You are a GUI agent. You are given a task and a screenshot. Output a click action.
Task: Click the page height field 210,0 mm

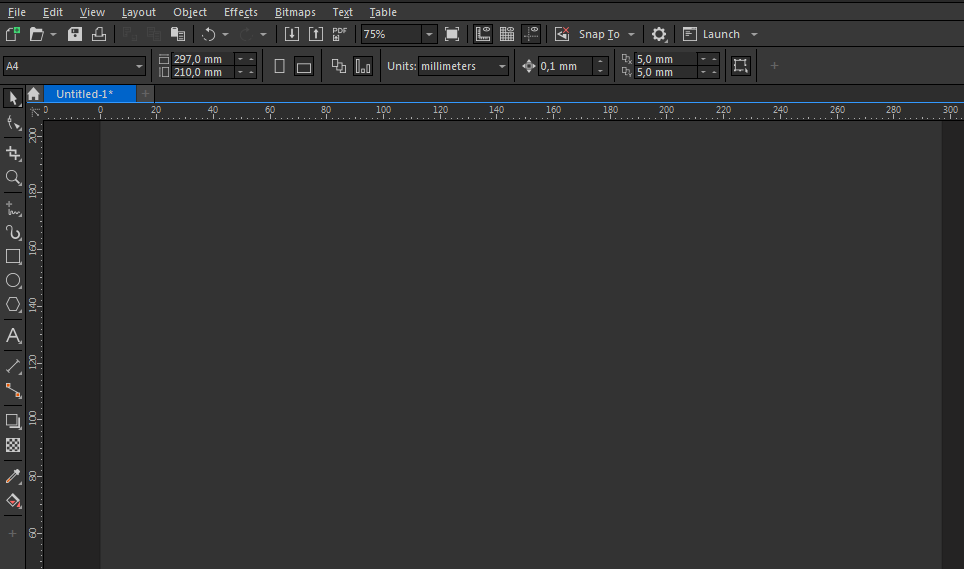[203, 72]
